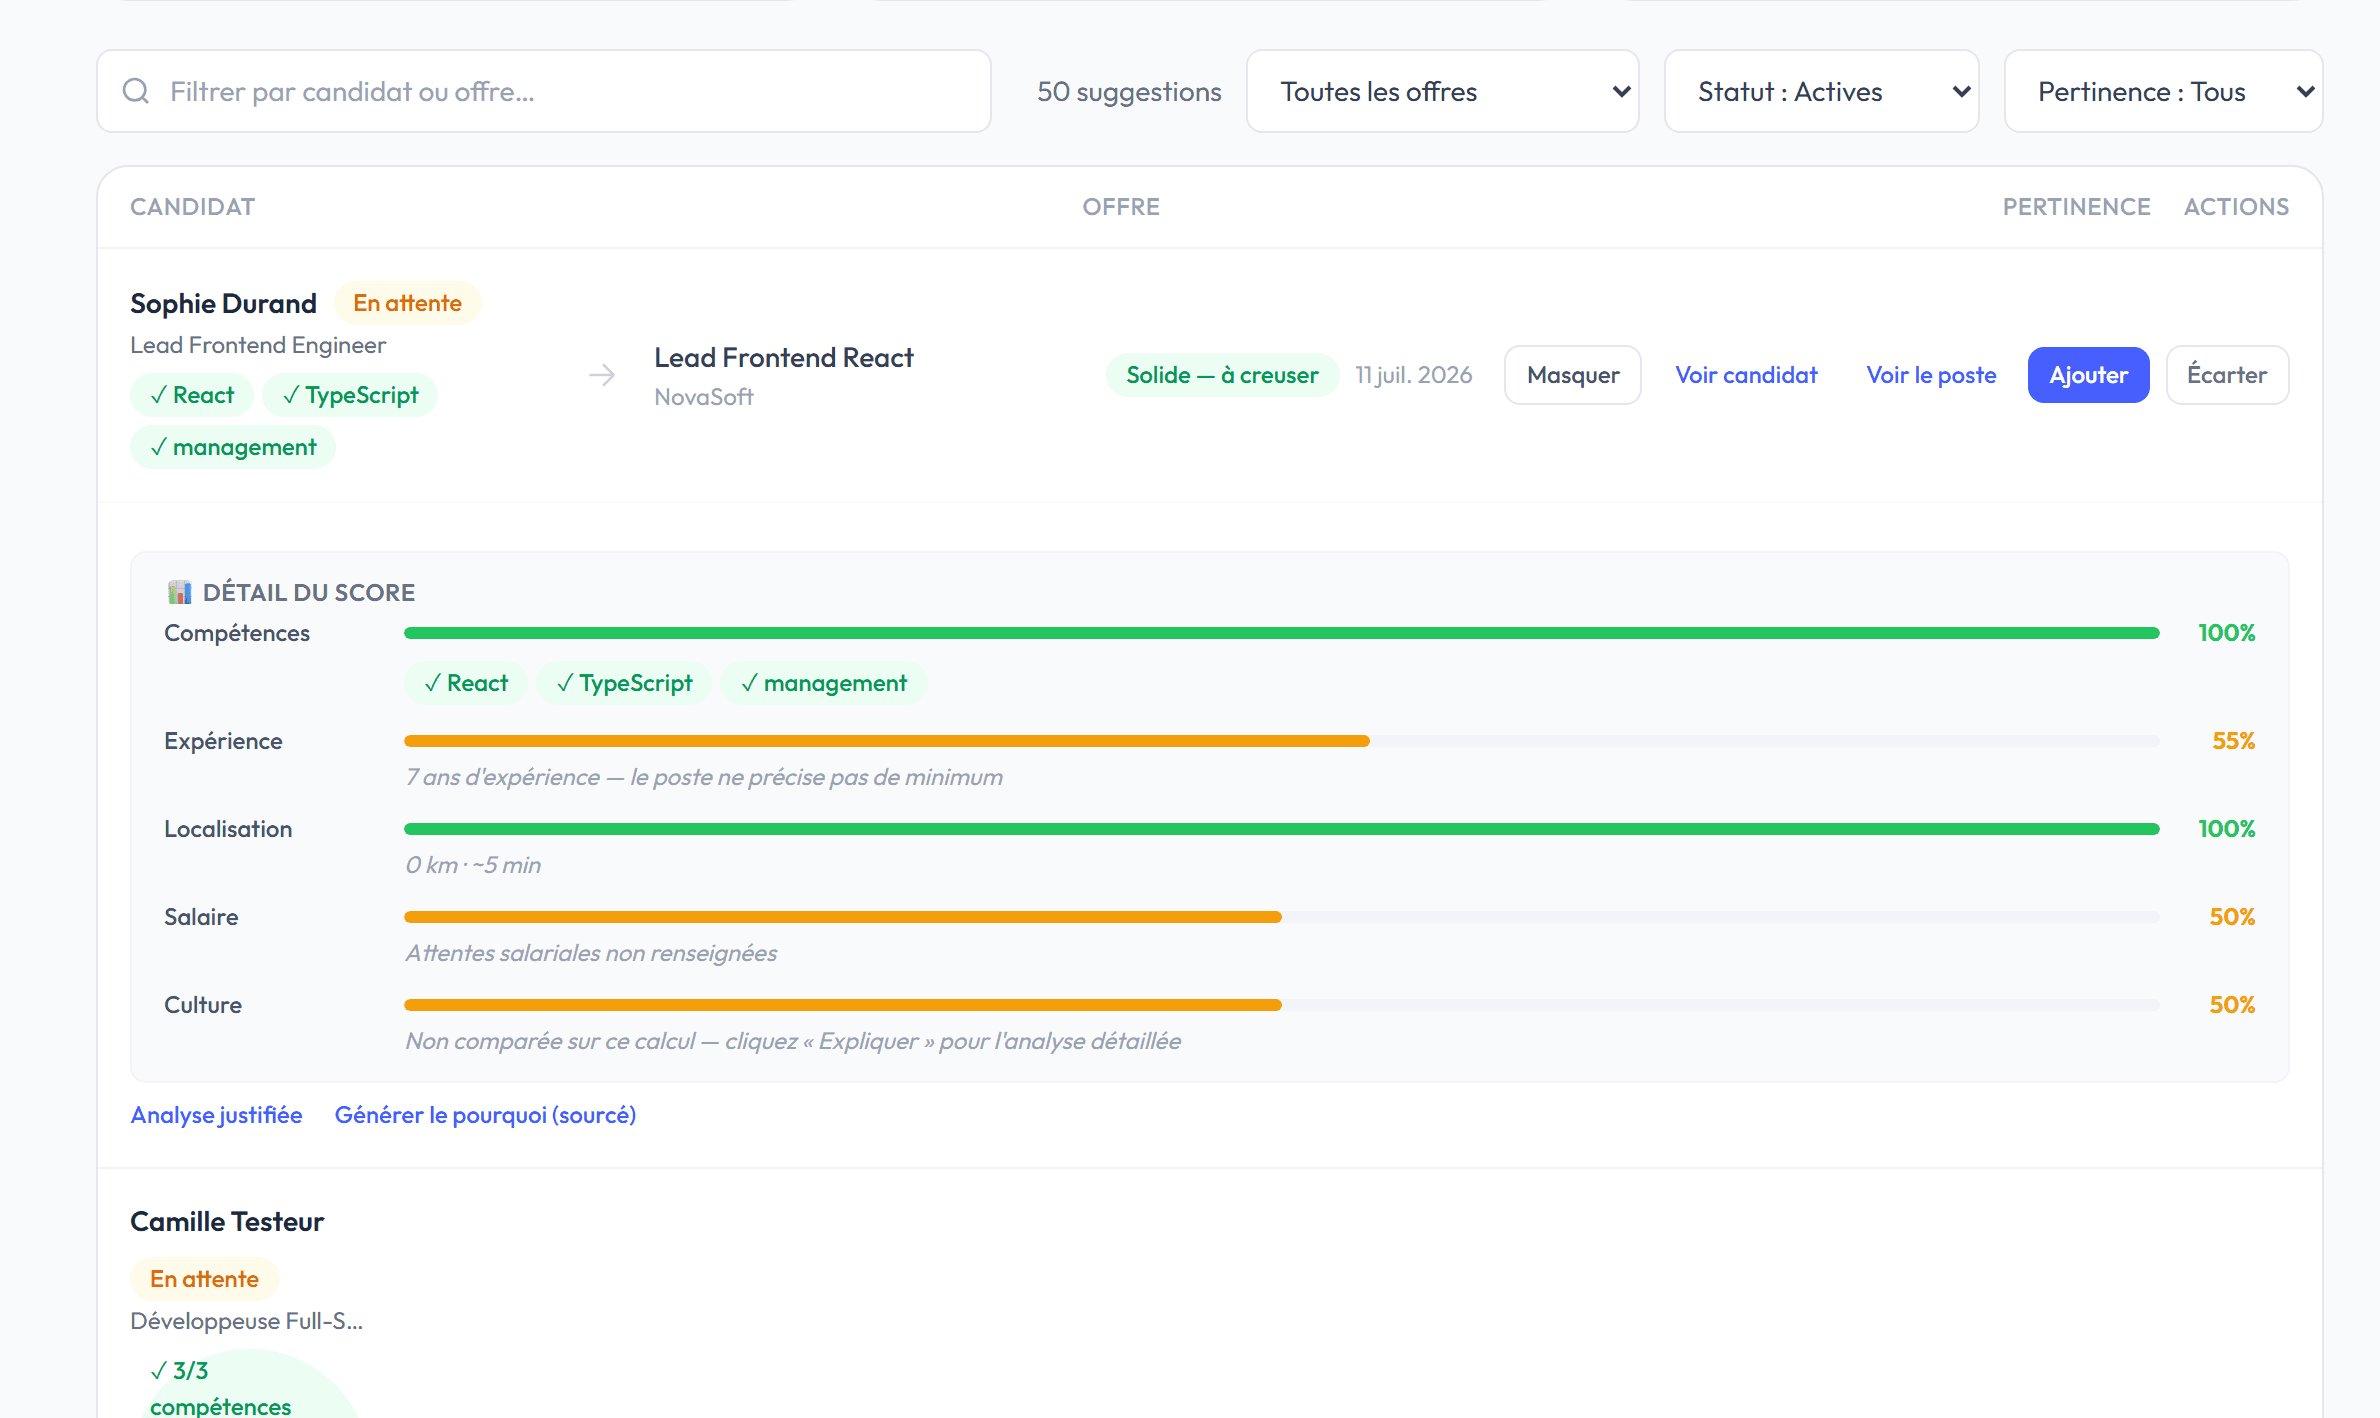Click the OFFRE column header
2380x1418 pixels.
click(1121, 207)
